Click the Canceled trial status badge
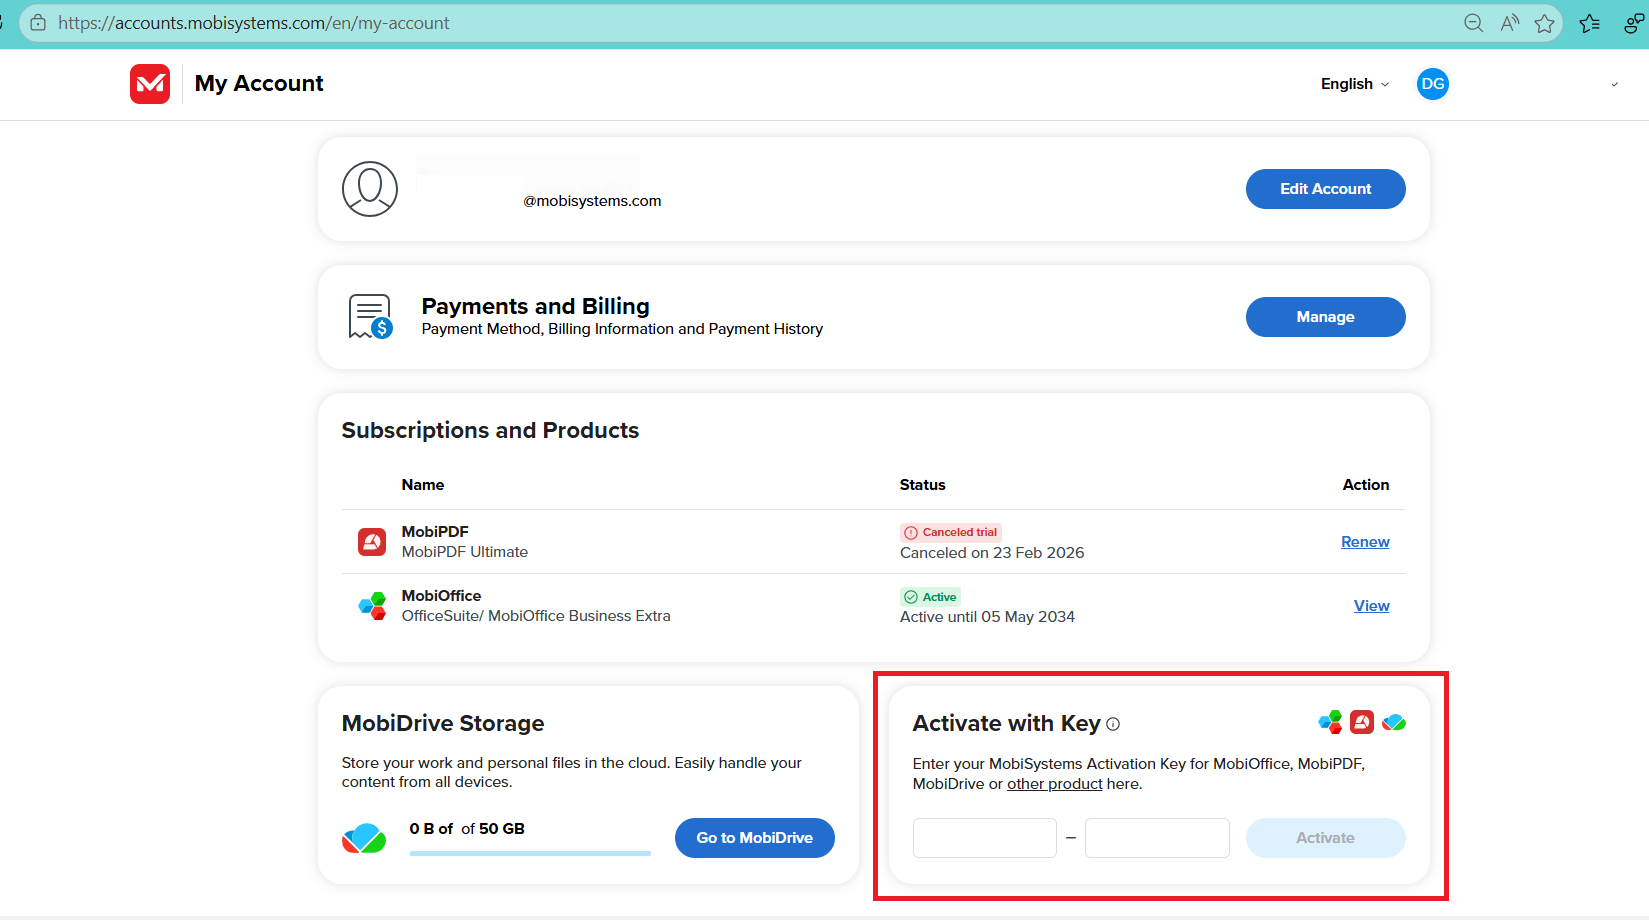 pos(951,533)
